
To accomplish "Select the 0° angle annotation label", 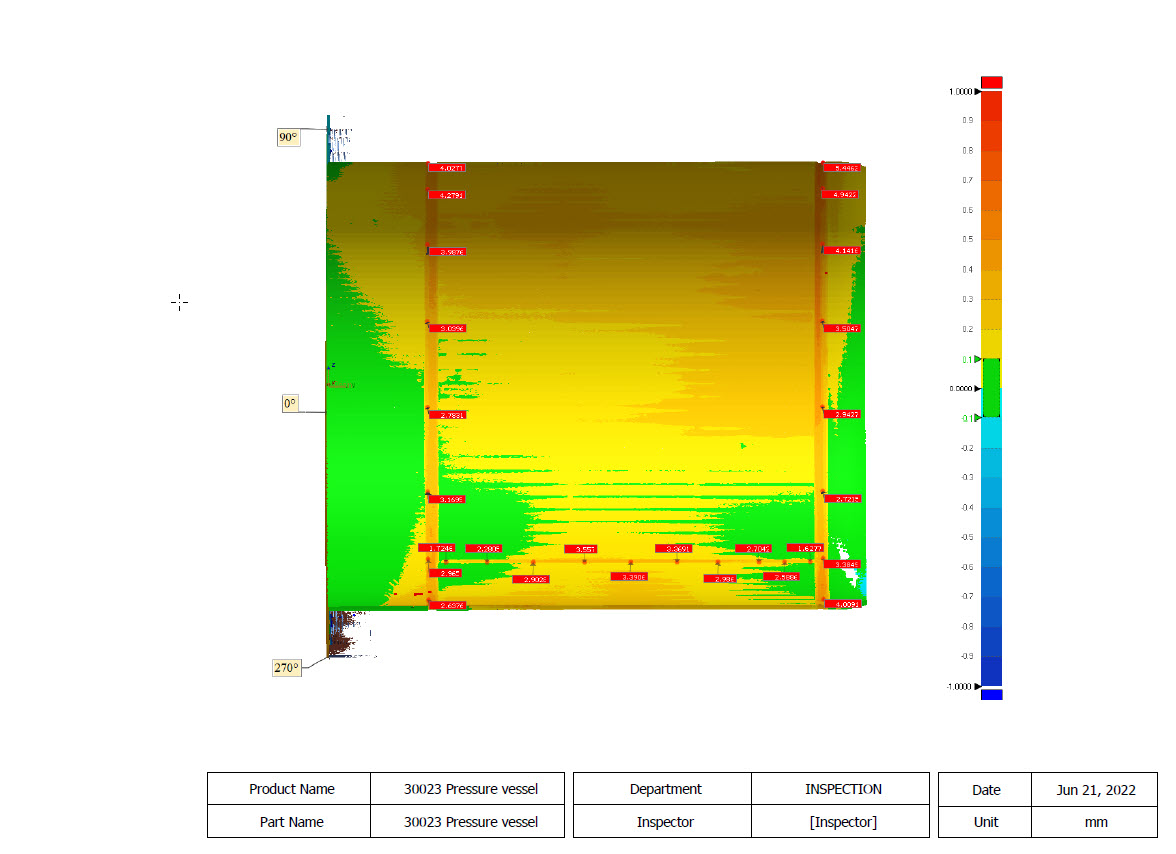I will click(290, 403).
